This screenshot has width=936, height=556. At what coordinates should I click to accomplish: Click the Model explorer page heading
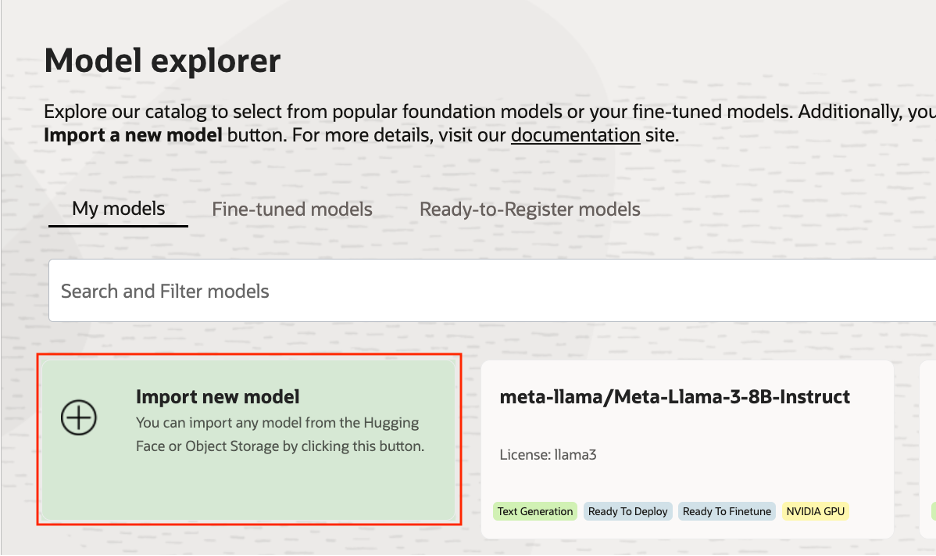(163, 61)
